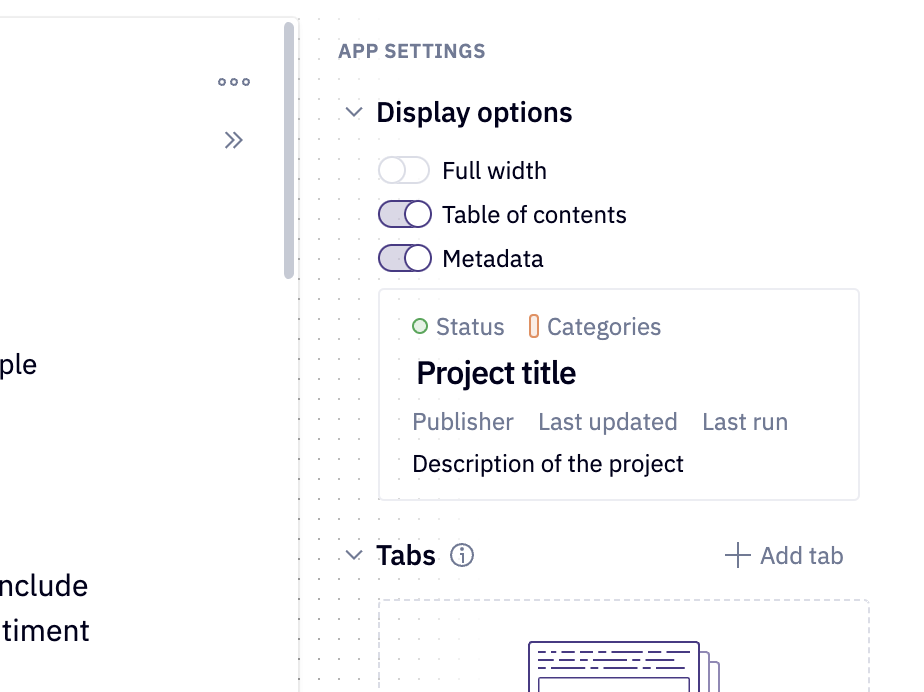Click the Publisher label in metadata preview

463,422
